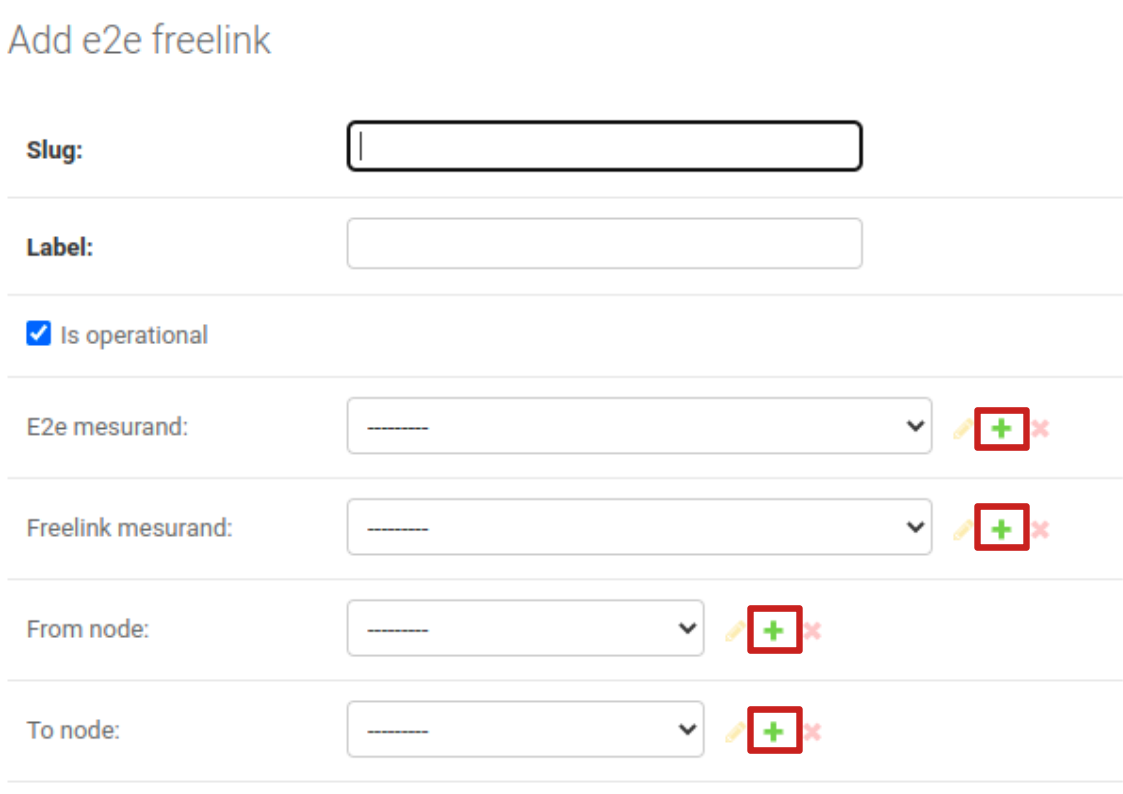
Task: Click red X beside To node
Action: [x=812, y=732]
